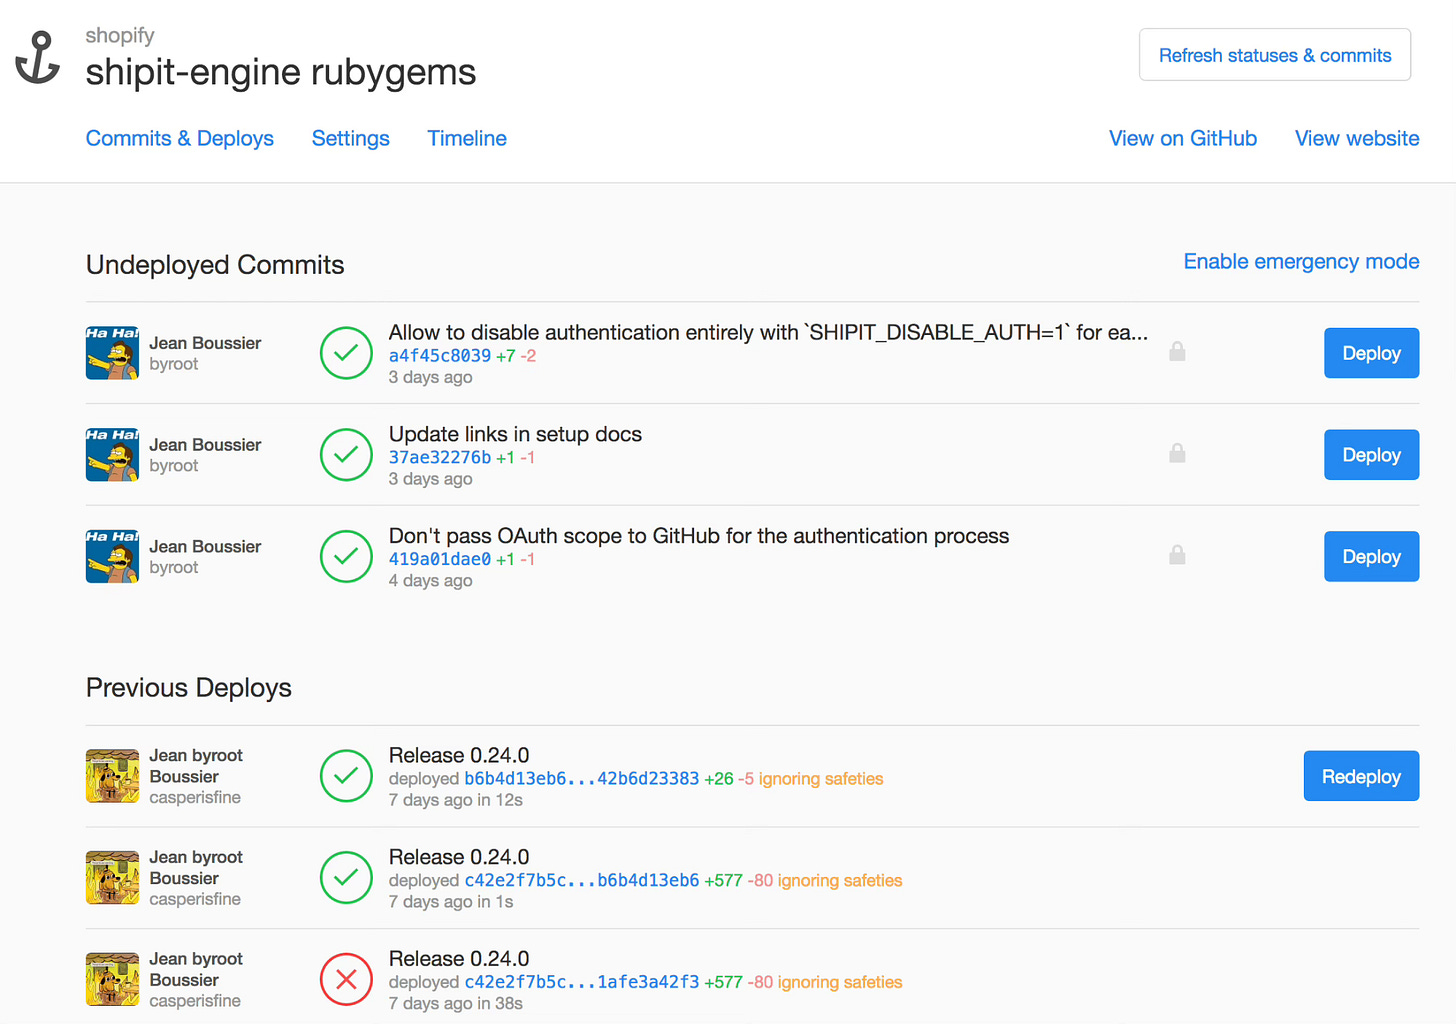Deploy the 'Update links in setup docs' commit
Viewport: 1456px width, 1024px height.
click(x=1371, y=454)
